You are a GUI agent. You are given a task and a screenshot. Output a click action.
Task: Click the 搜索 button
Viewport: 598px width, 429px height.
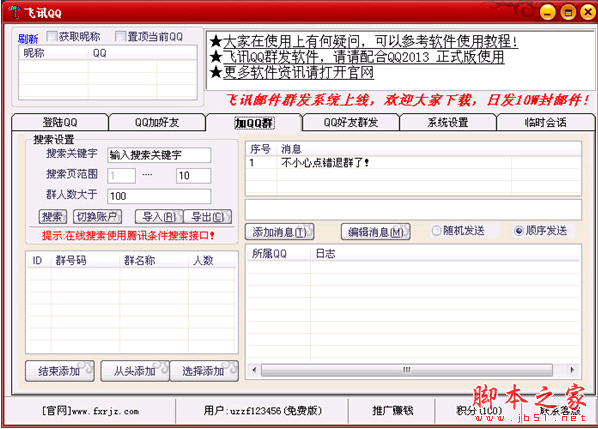tap(53, 217)
